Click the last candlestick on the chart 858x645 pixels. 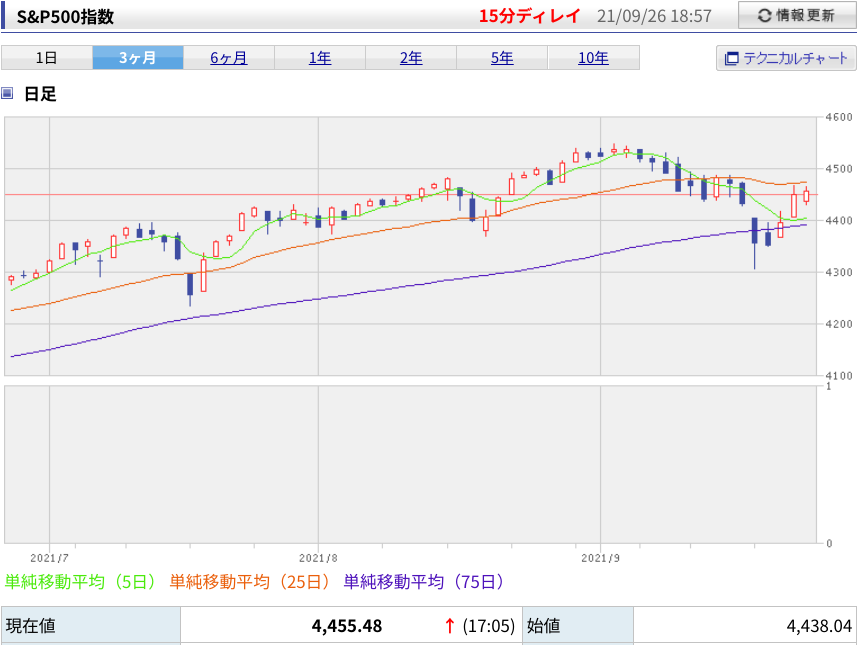[807, 196]
